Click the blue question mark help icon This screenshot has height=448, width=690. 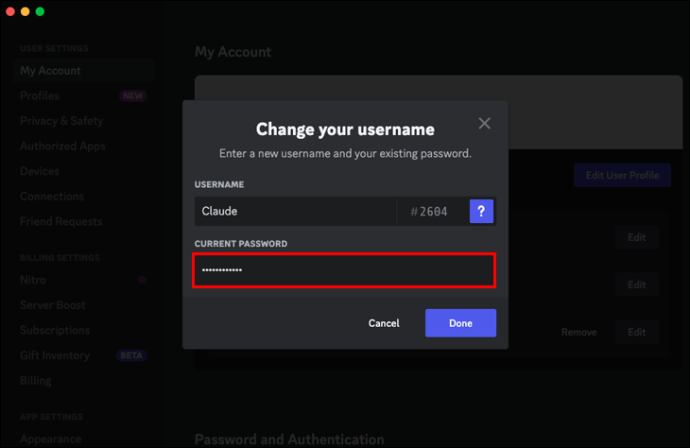pyautogui.click(x=481, y=211)
